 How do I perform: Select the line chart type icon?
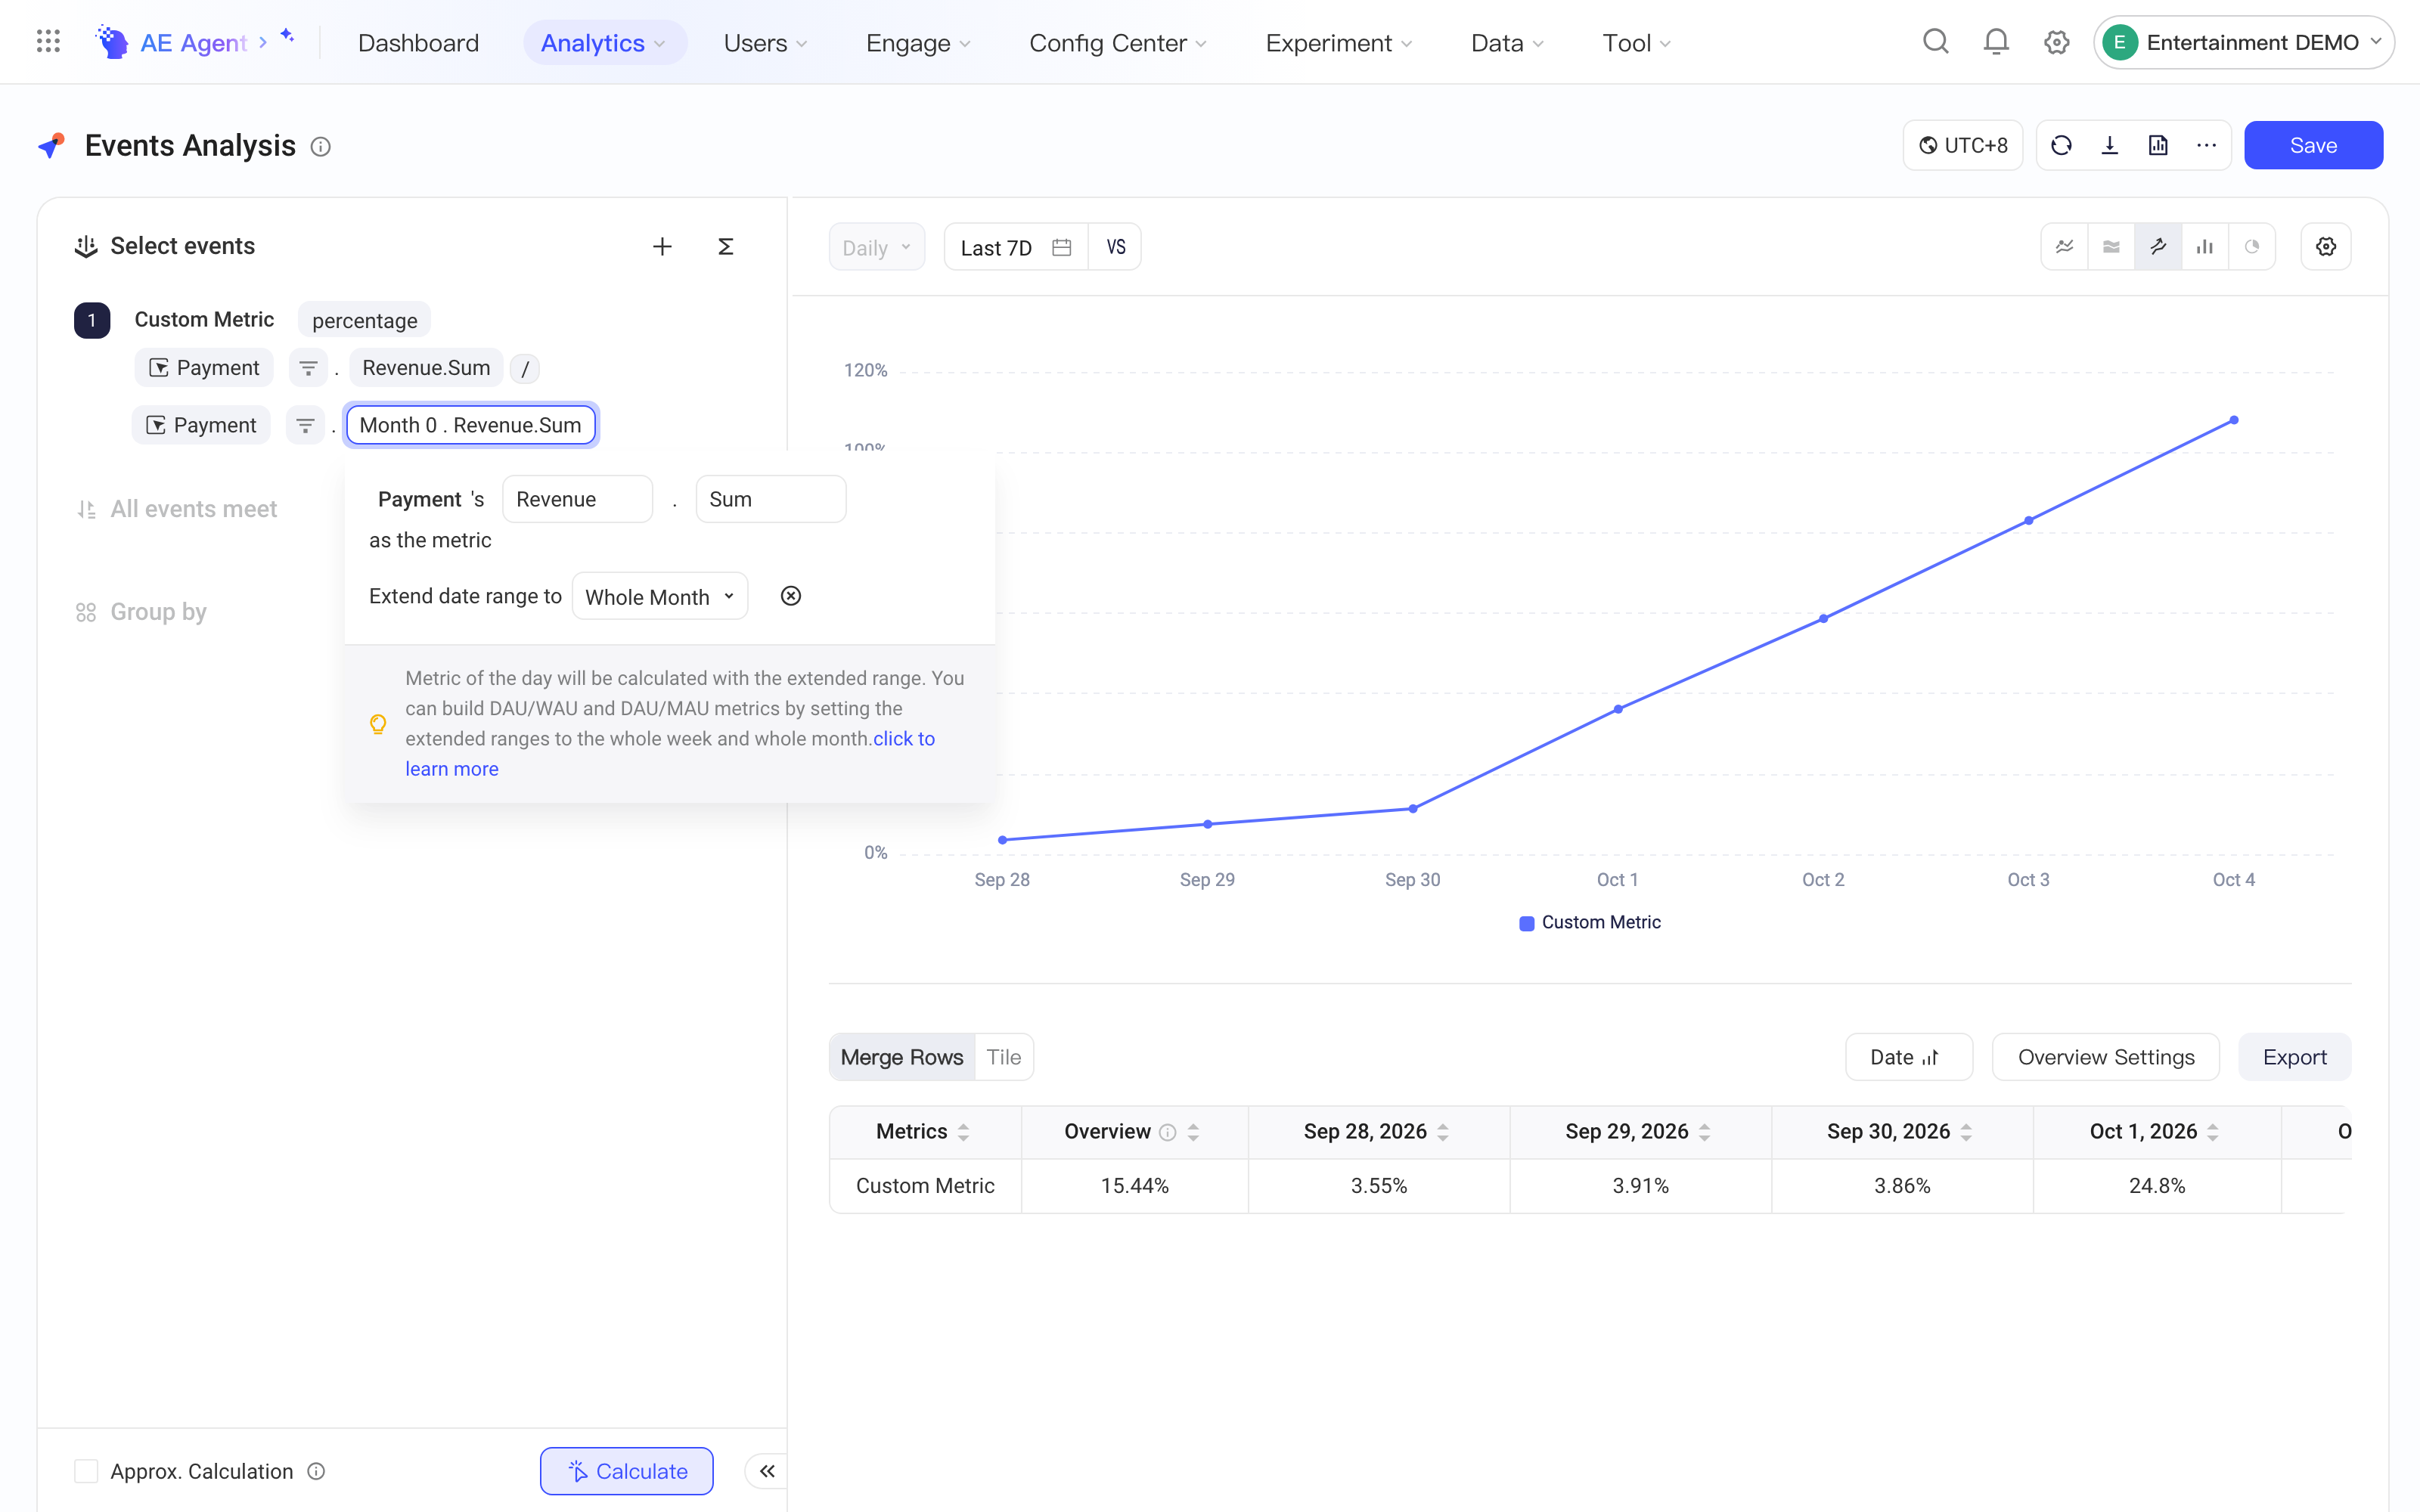[x=2064, y=246]
